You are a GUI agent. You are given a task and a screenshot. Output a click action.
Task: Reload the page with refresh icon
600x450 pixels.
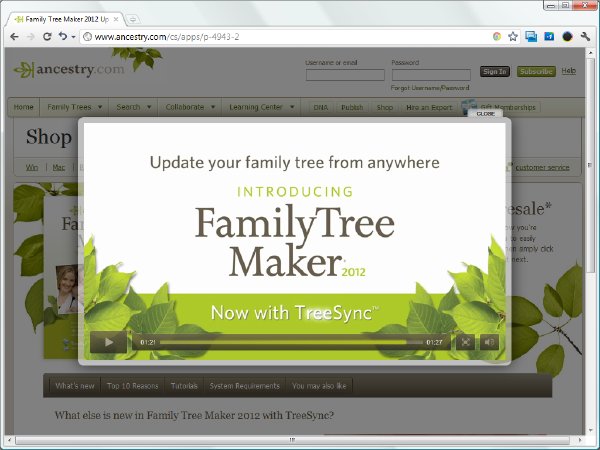[x=47, y=37]
